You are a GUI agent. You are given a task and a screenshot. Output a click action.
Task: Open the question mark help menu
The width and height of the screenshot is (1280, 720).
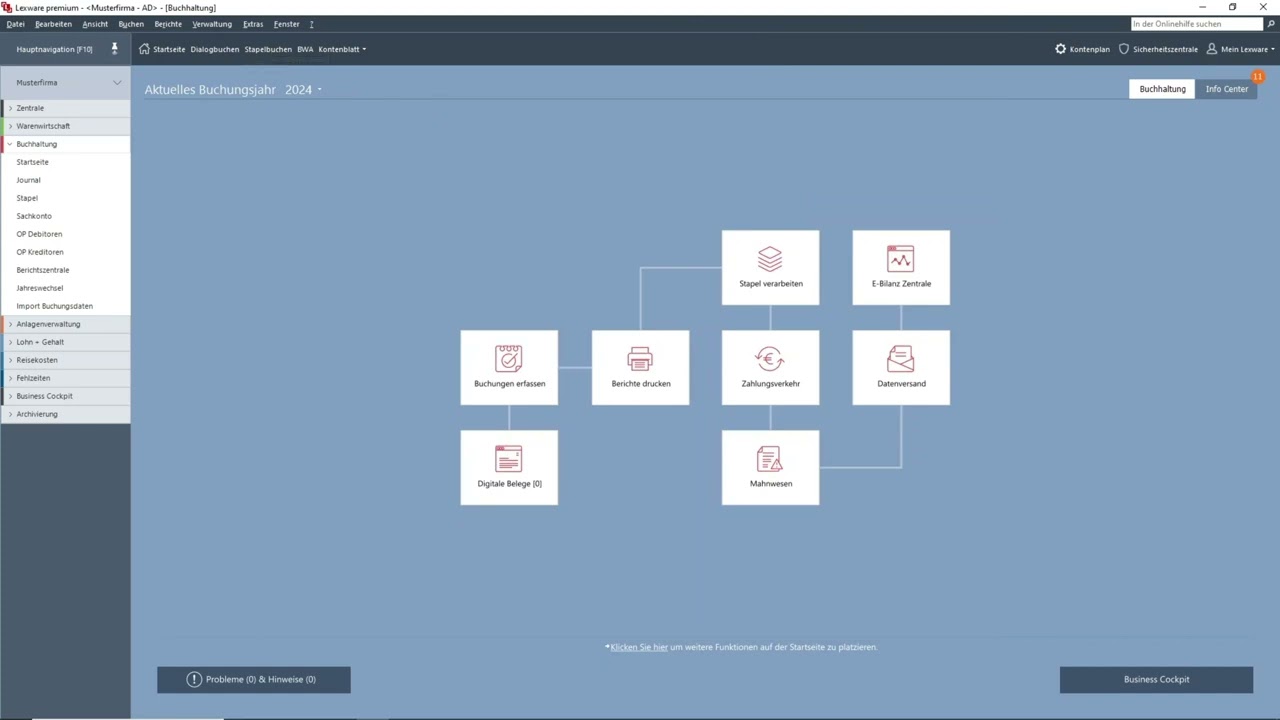(311, 24)
